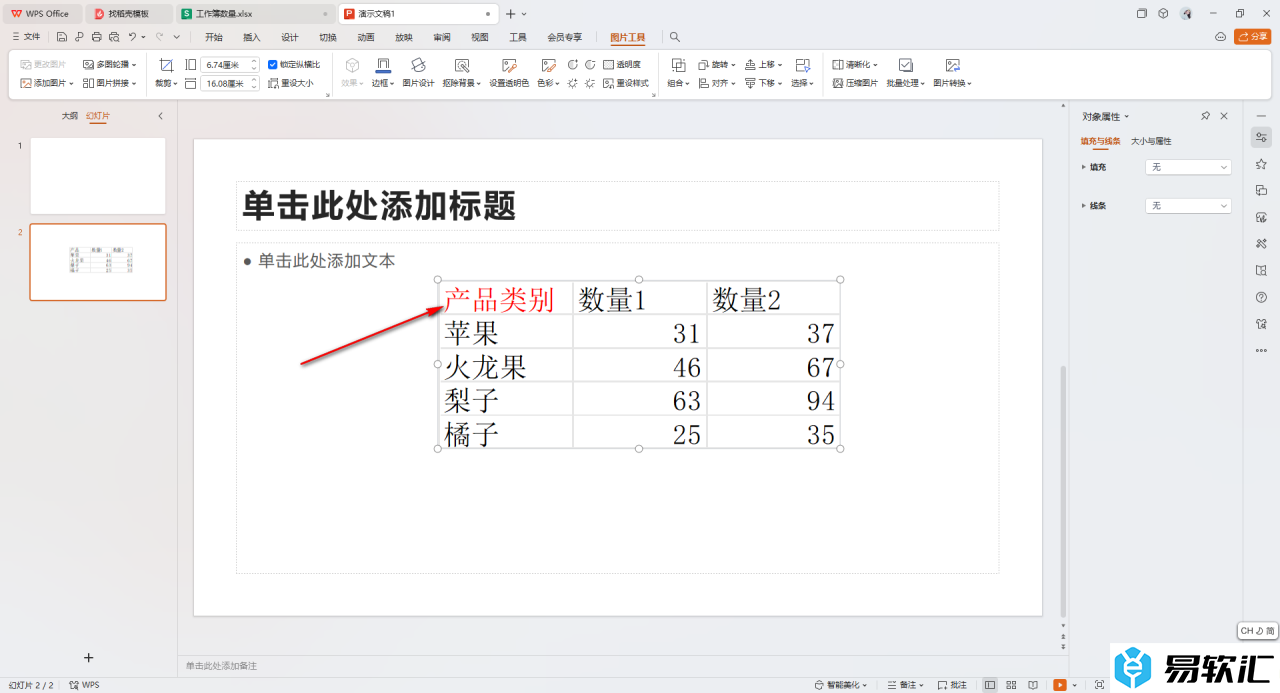The height and width of the screenshot is (693, 1280).
Task: Open the Send Backward dropdown
Action: [x=764, y=83]
